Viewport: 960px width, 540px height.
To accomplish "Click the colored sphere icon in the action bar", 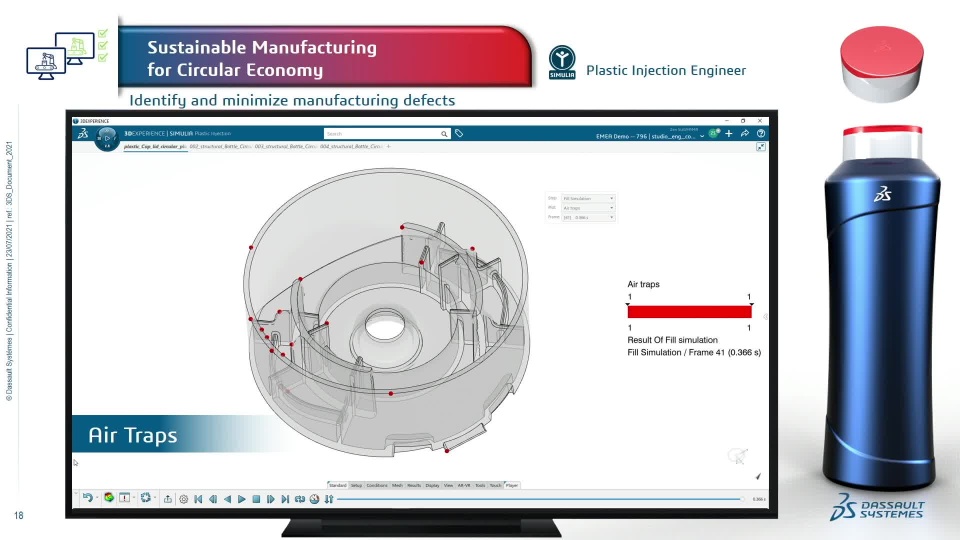I will 109,498.
